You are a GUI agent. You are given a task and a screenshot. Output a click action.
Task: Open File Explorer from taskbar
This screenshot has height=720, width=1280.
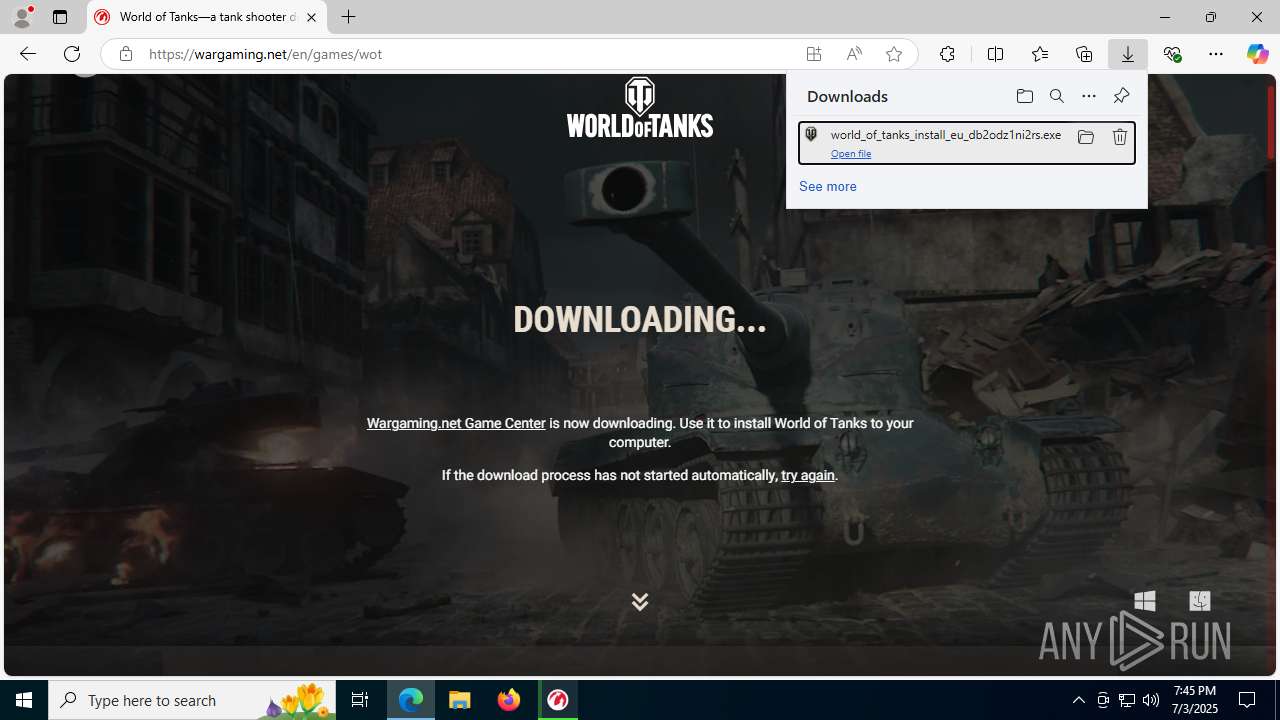pyautogui.click(x=460, y=700)
